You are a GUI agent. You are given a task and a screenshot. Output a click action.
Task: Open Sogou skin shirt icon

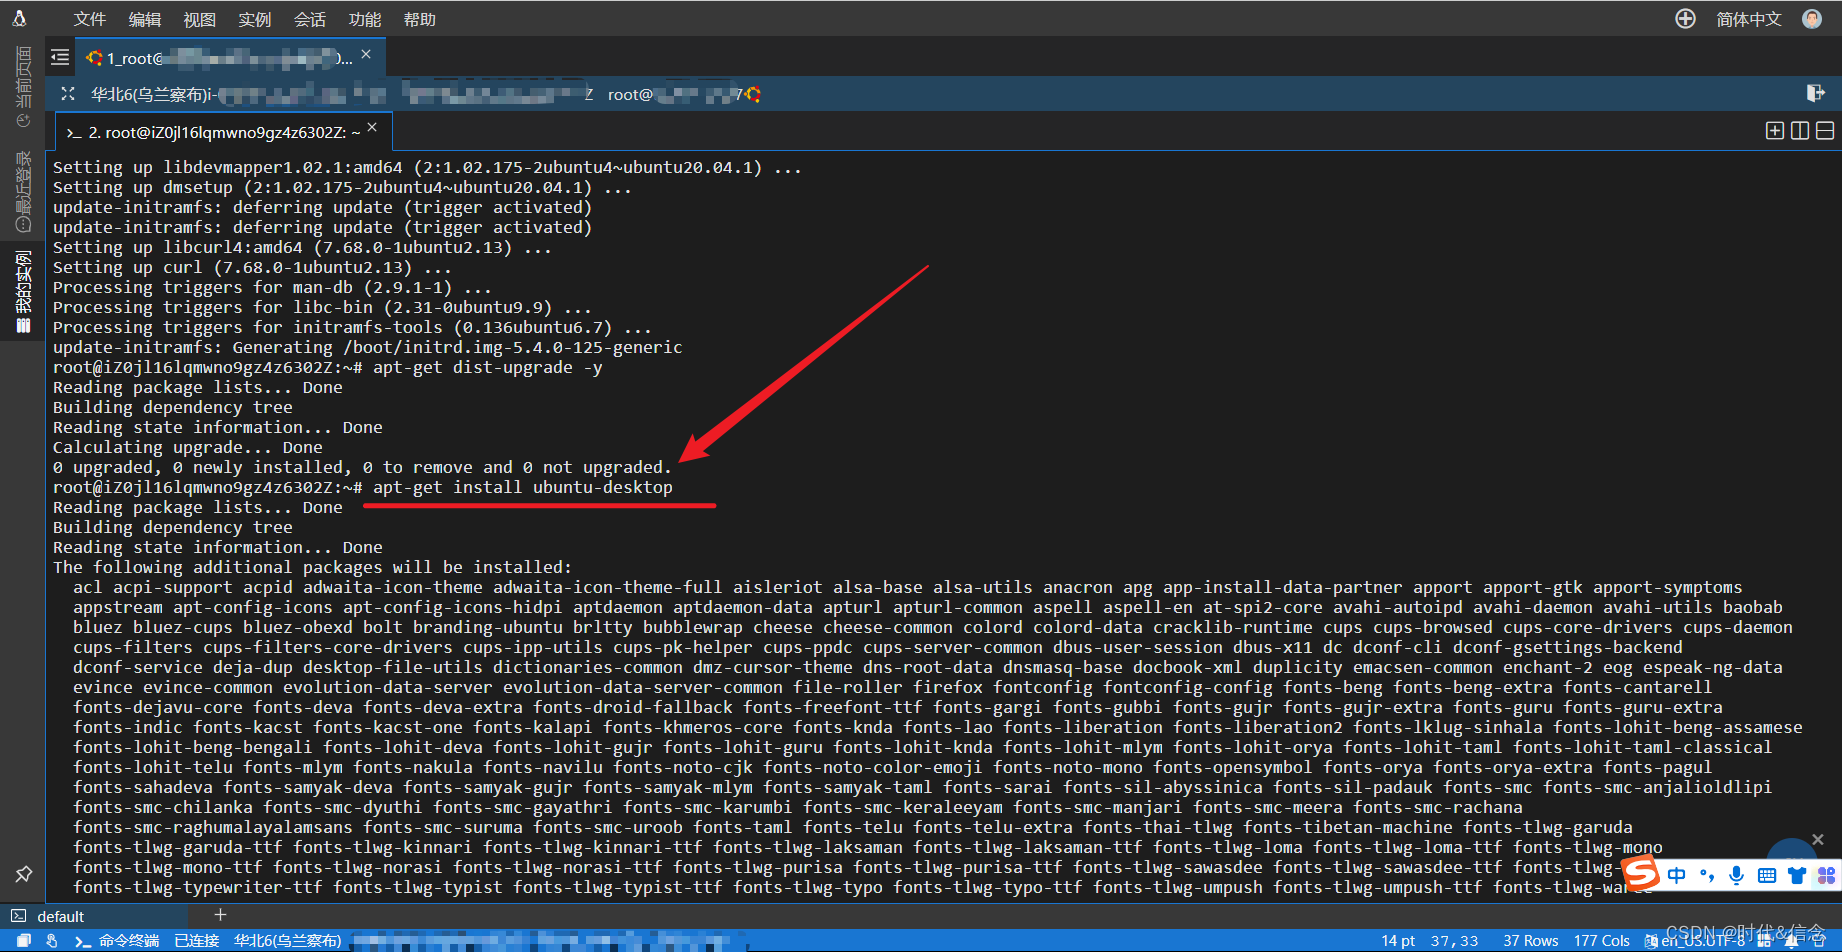pos(1797,876)
